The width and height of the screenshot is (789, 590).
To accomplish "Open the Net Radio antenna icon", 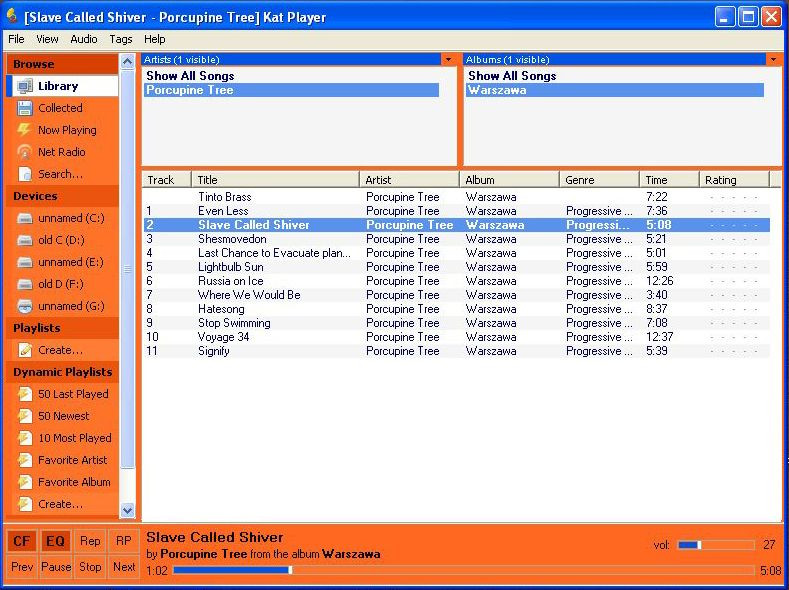I will coord(24,152).
